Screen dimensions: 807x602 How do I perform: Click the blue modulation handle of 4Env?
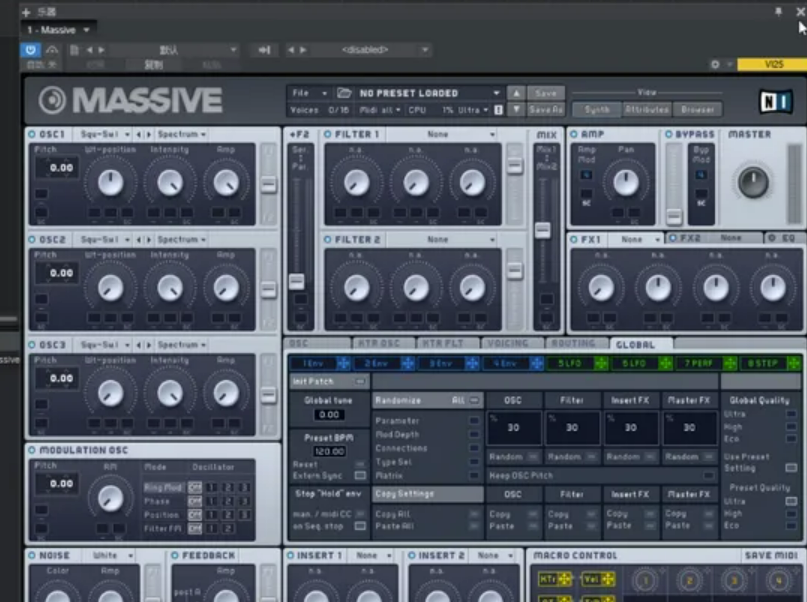536,363
